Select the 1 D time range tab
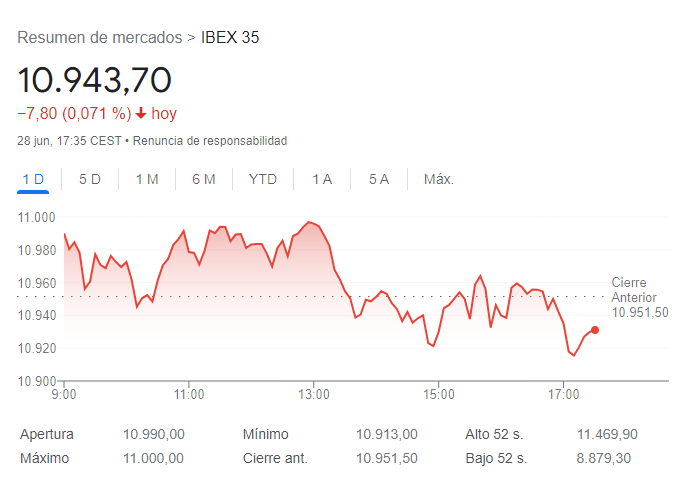692x485 pixels. (x=33, y=179)
